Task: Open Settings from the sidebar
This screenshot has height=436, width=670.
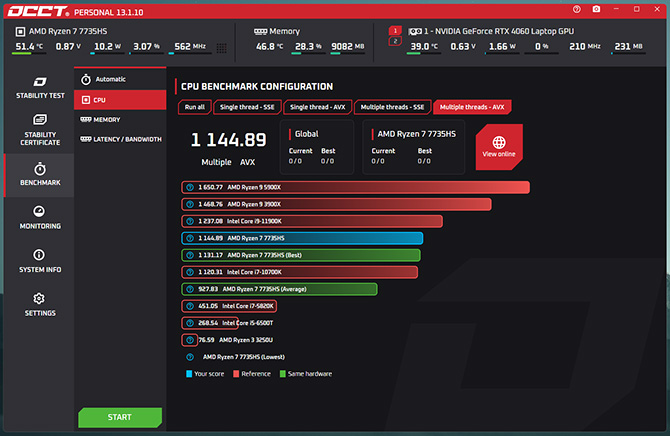Action: (40, 305)
